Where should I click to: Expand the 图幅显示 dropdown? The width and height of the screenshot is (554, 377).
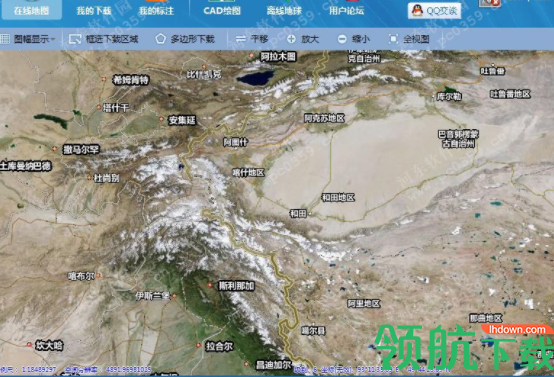[28, 39]
